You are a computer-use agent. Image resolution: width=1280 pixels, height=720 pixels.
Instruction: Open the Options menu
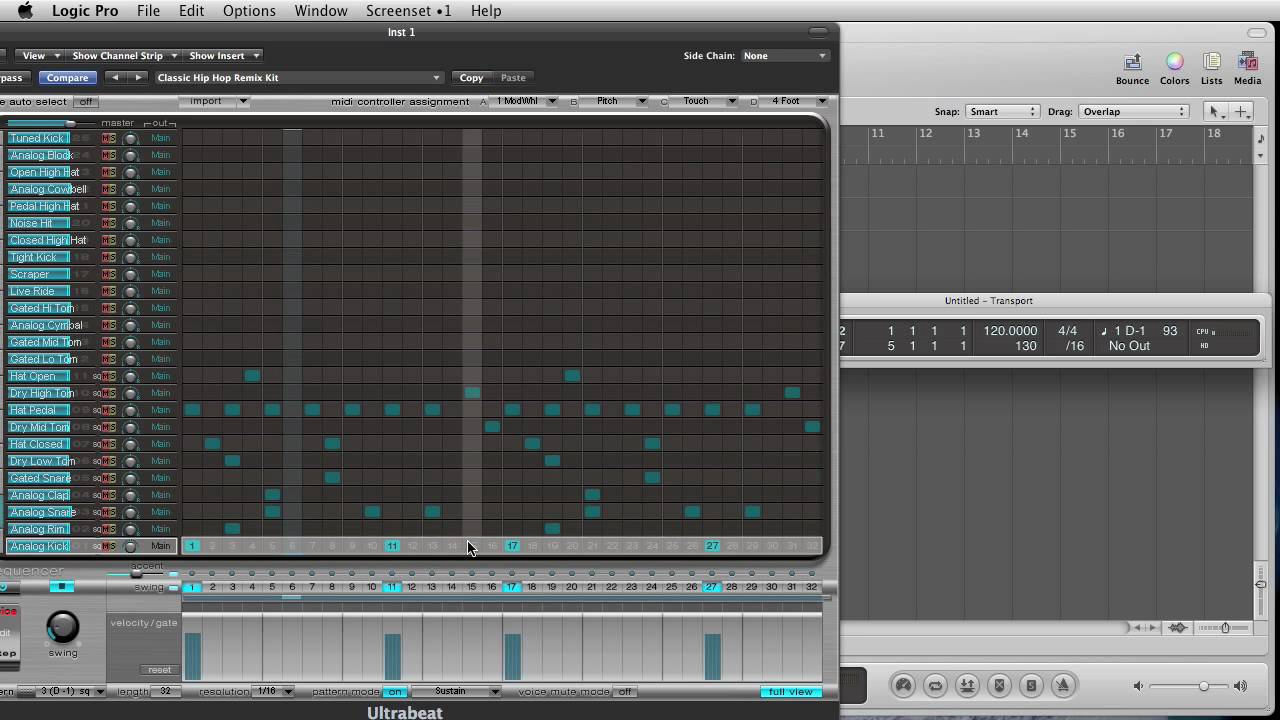click(249, 11)
